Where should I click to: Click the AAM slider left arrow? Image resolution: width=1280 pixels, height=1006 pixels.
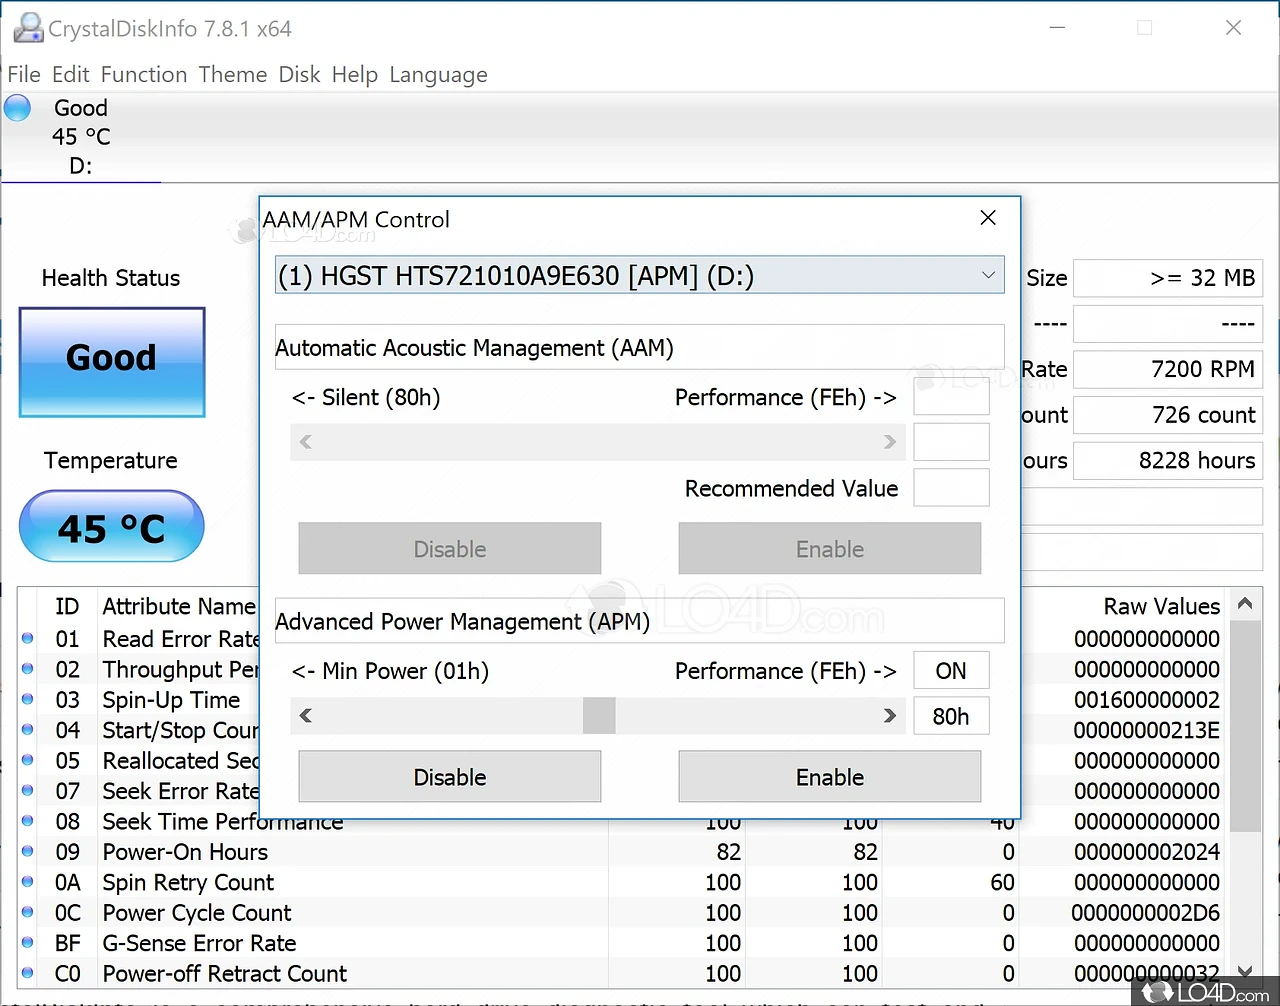pos(306,442)
